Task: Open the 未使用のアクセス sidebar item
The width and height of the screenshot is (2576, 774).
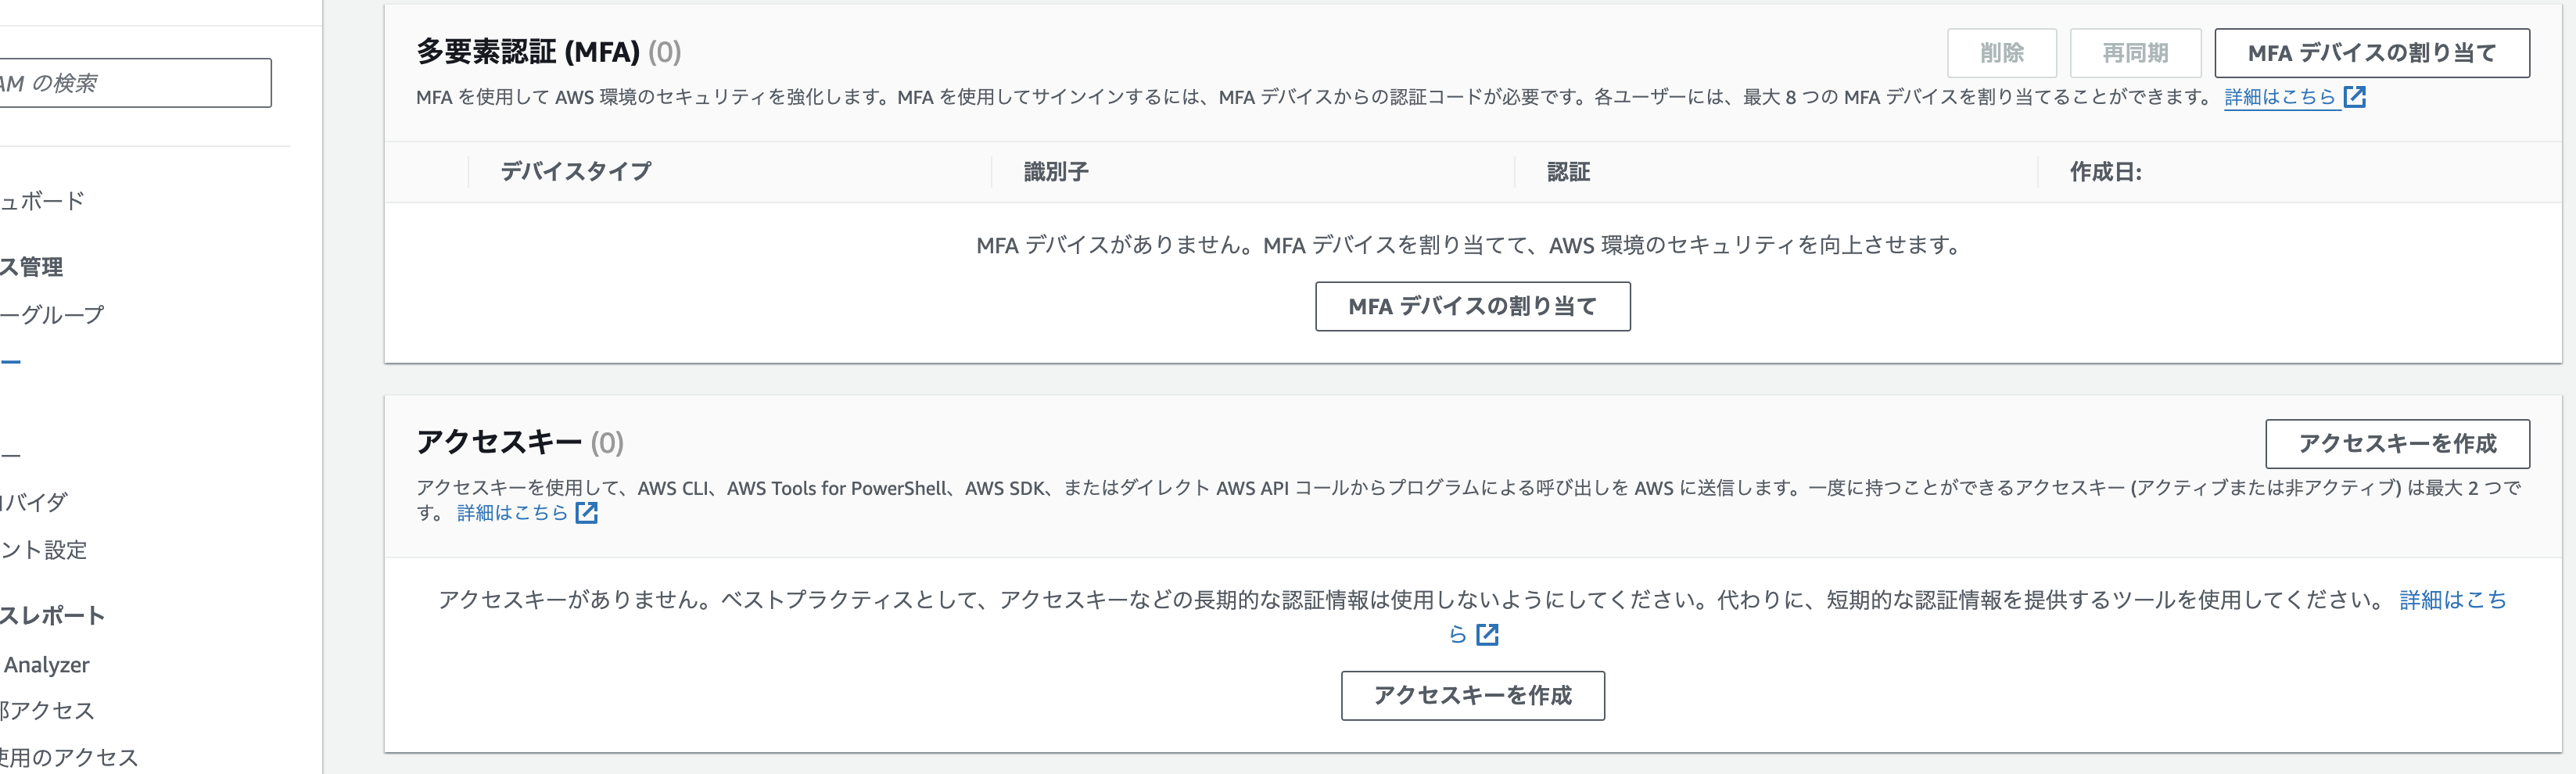Action: point(60,757)
